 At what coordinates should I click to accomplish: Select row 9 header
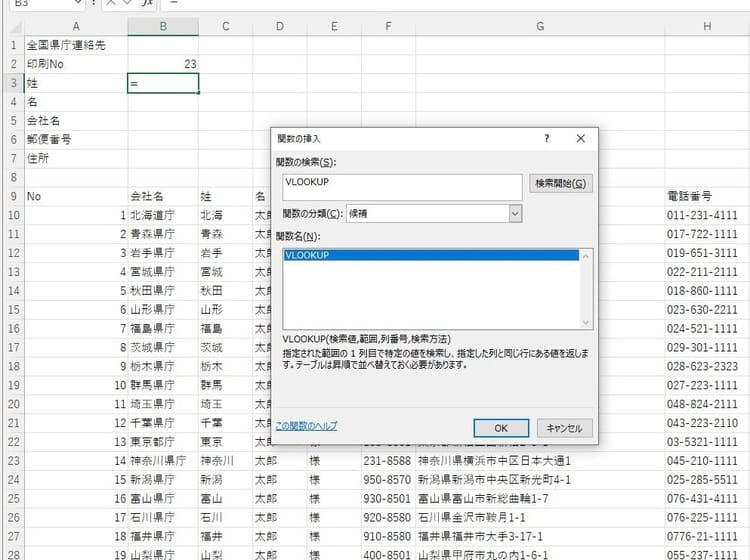pyautogui.click(x=14, y=197)
